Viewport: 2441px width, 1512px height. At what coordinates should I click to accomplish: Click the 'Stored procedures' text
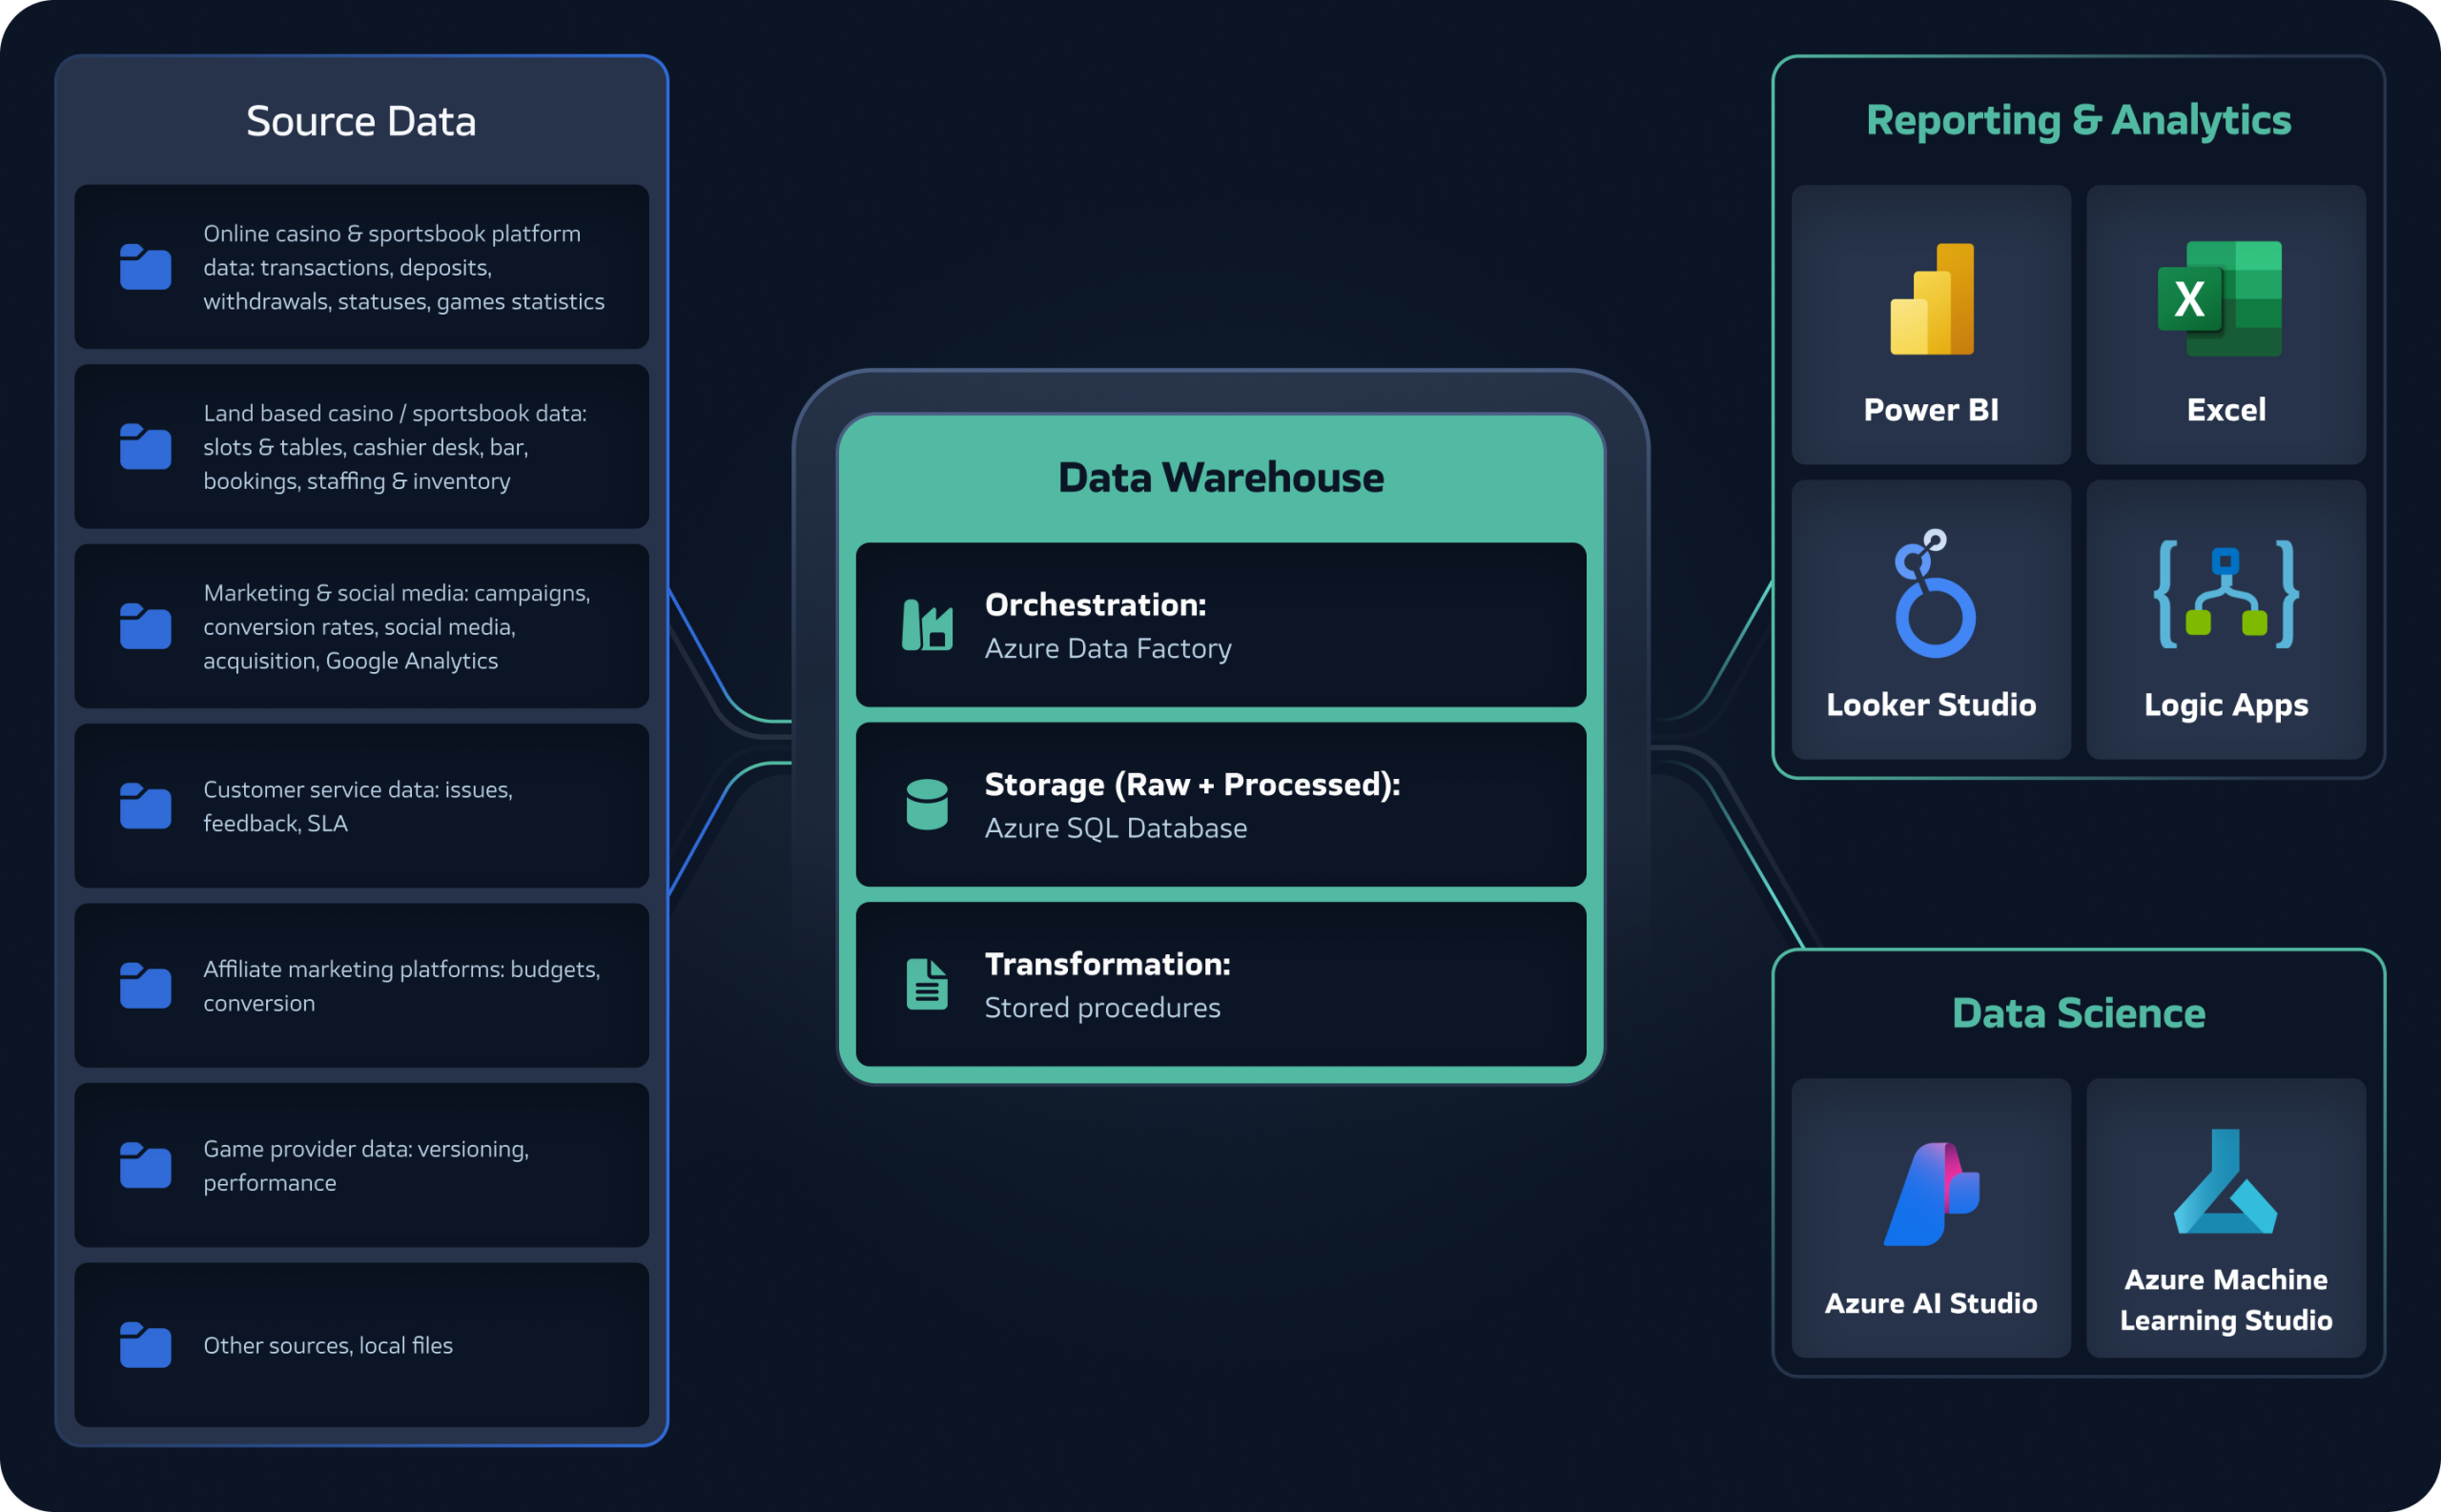pos(1103,1008)
